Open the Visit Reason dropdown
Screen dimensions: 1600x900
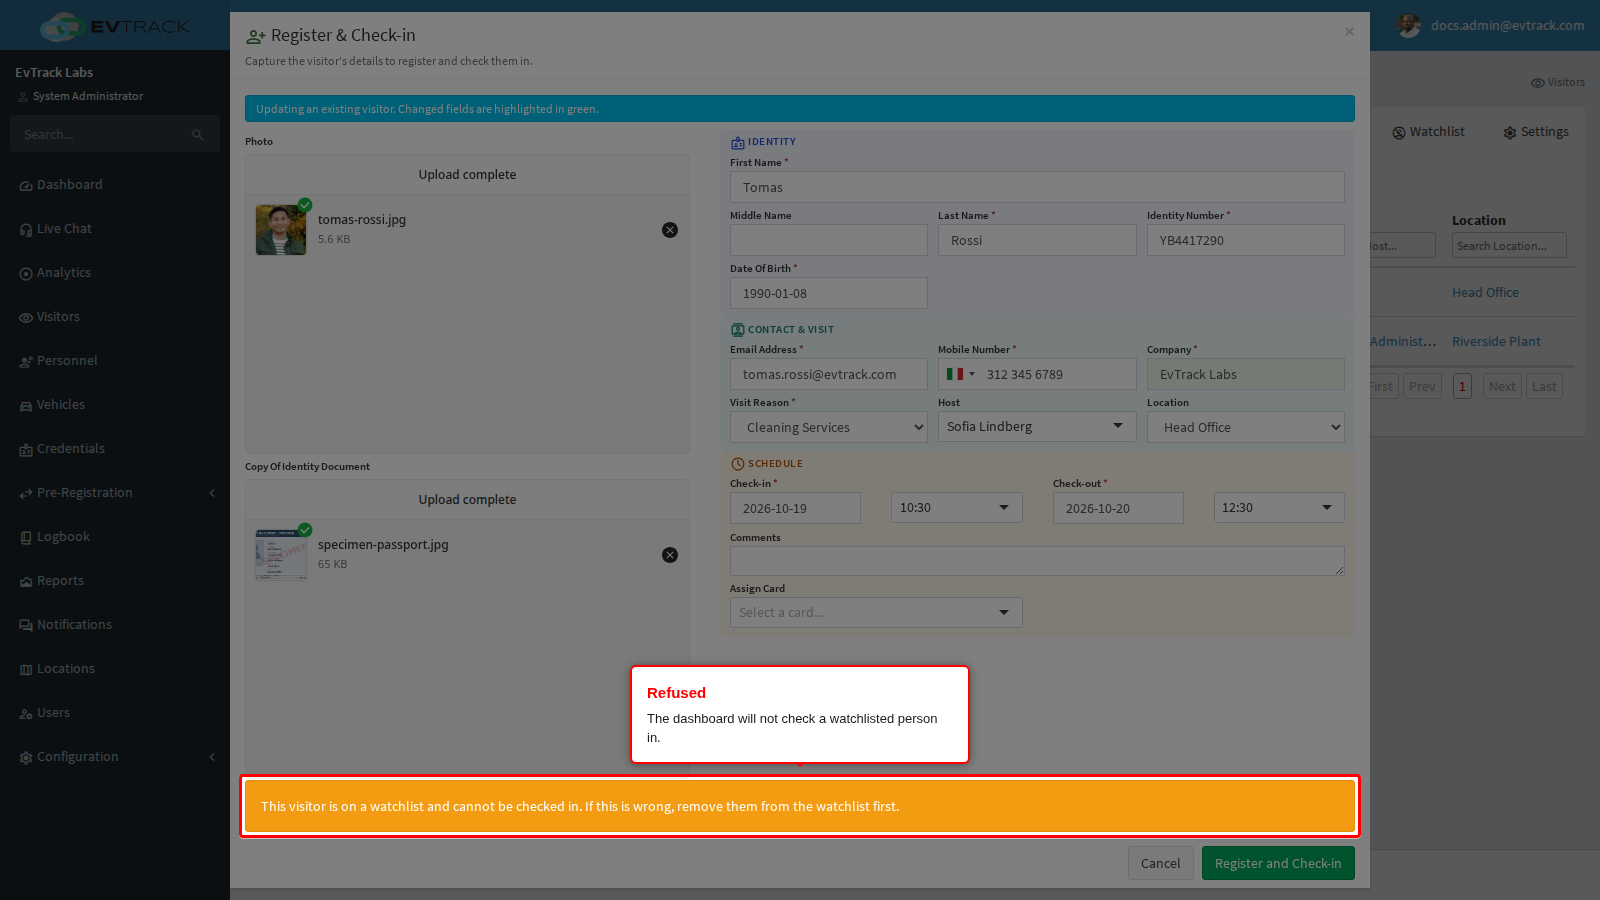coord(829,427)
